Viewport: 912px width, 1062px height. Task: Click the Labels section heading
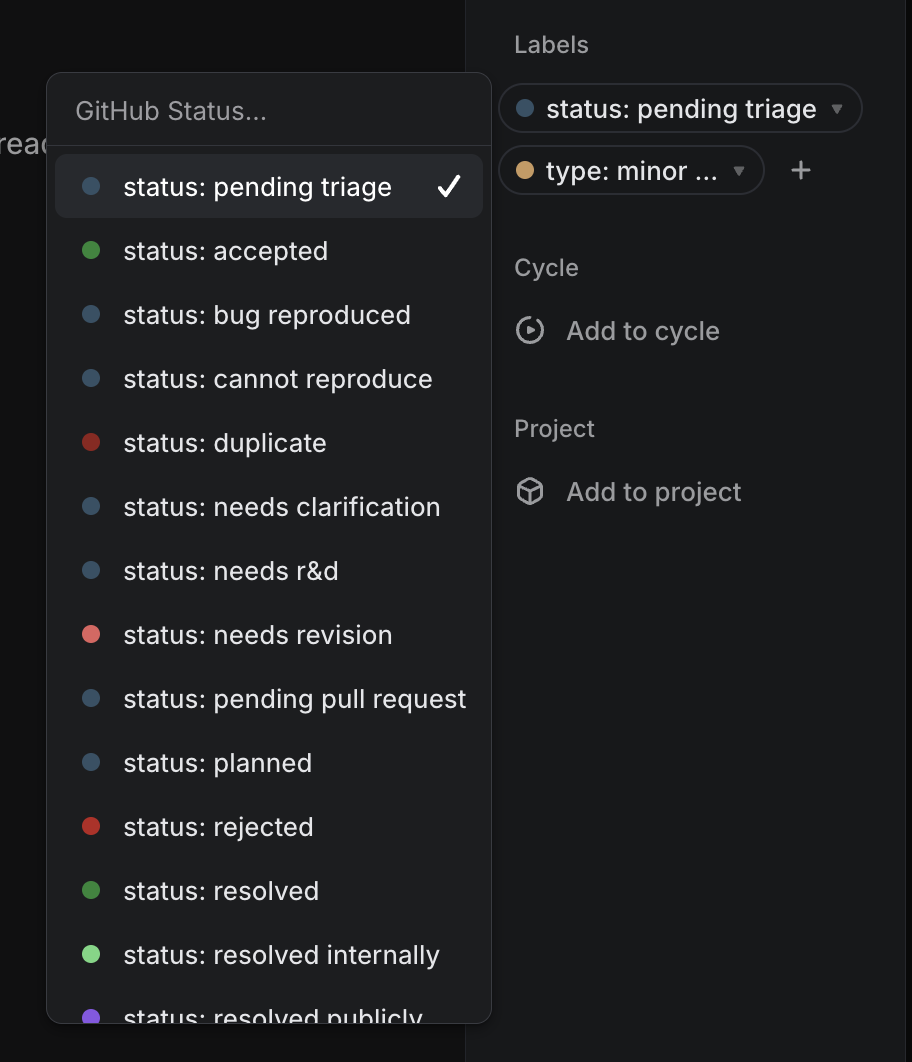click(x=551, y=45)
